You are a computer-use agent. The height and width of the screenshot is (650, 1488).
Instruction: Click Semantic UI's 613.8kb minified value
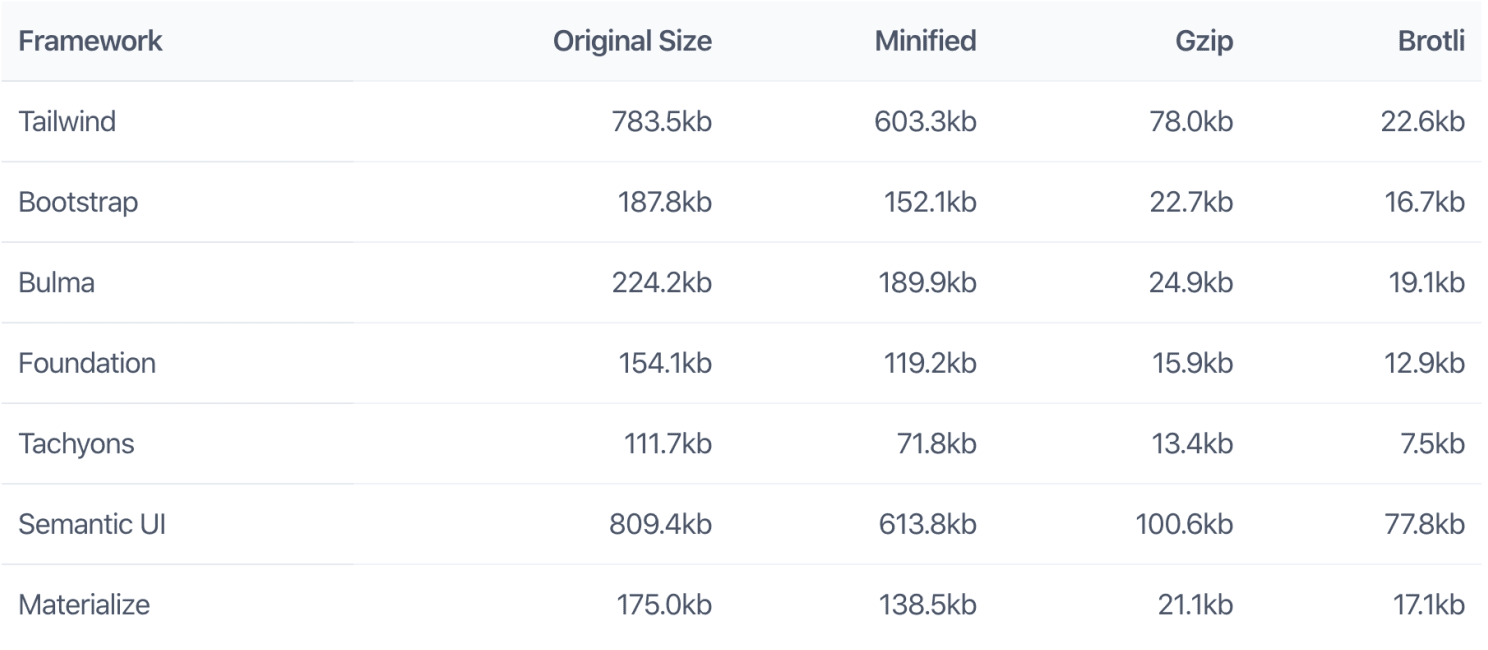point(925,524)
